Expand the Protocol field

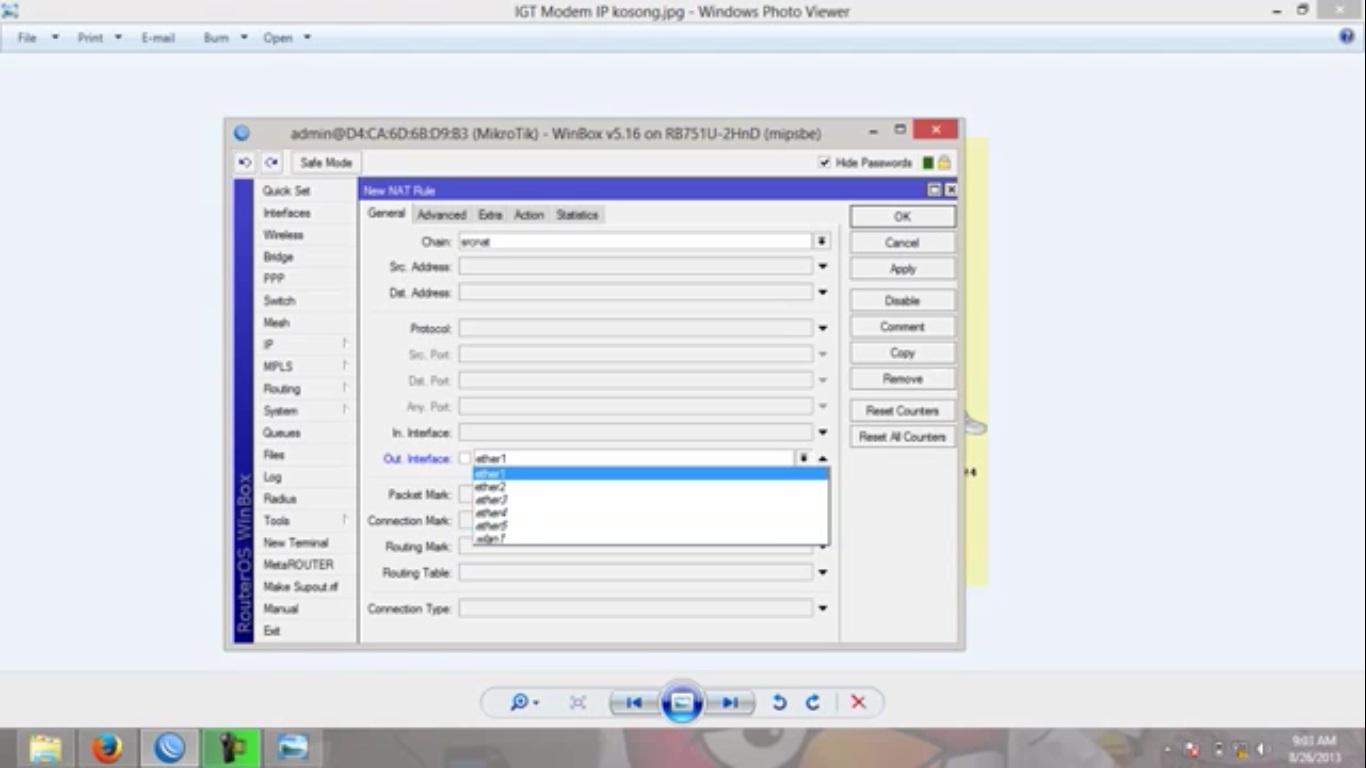pyautogui.click(x=822, y=328)
